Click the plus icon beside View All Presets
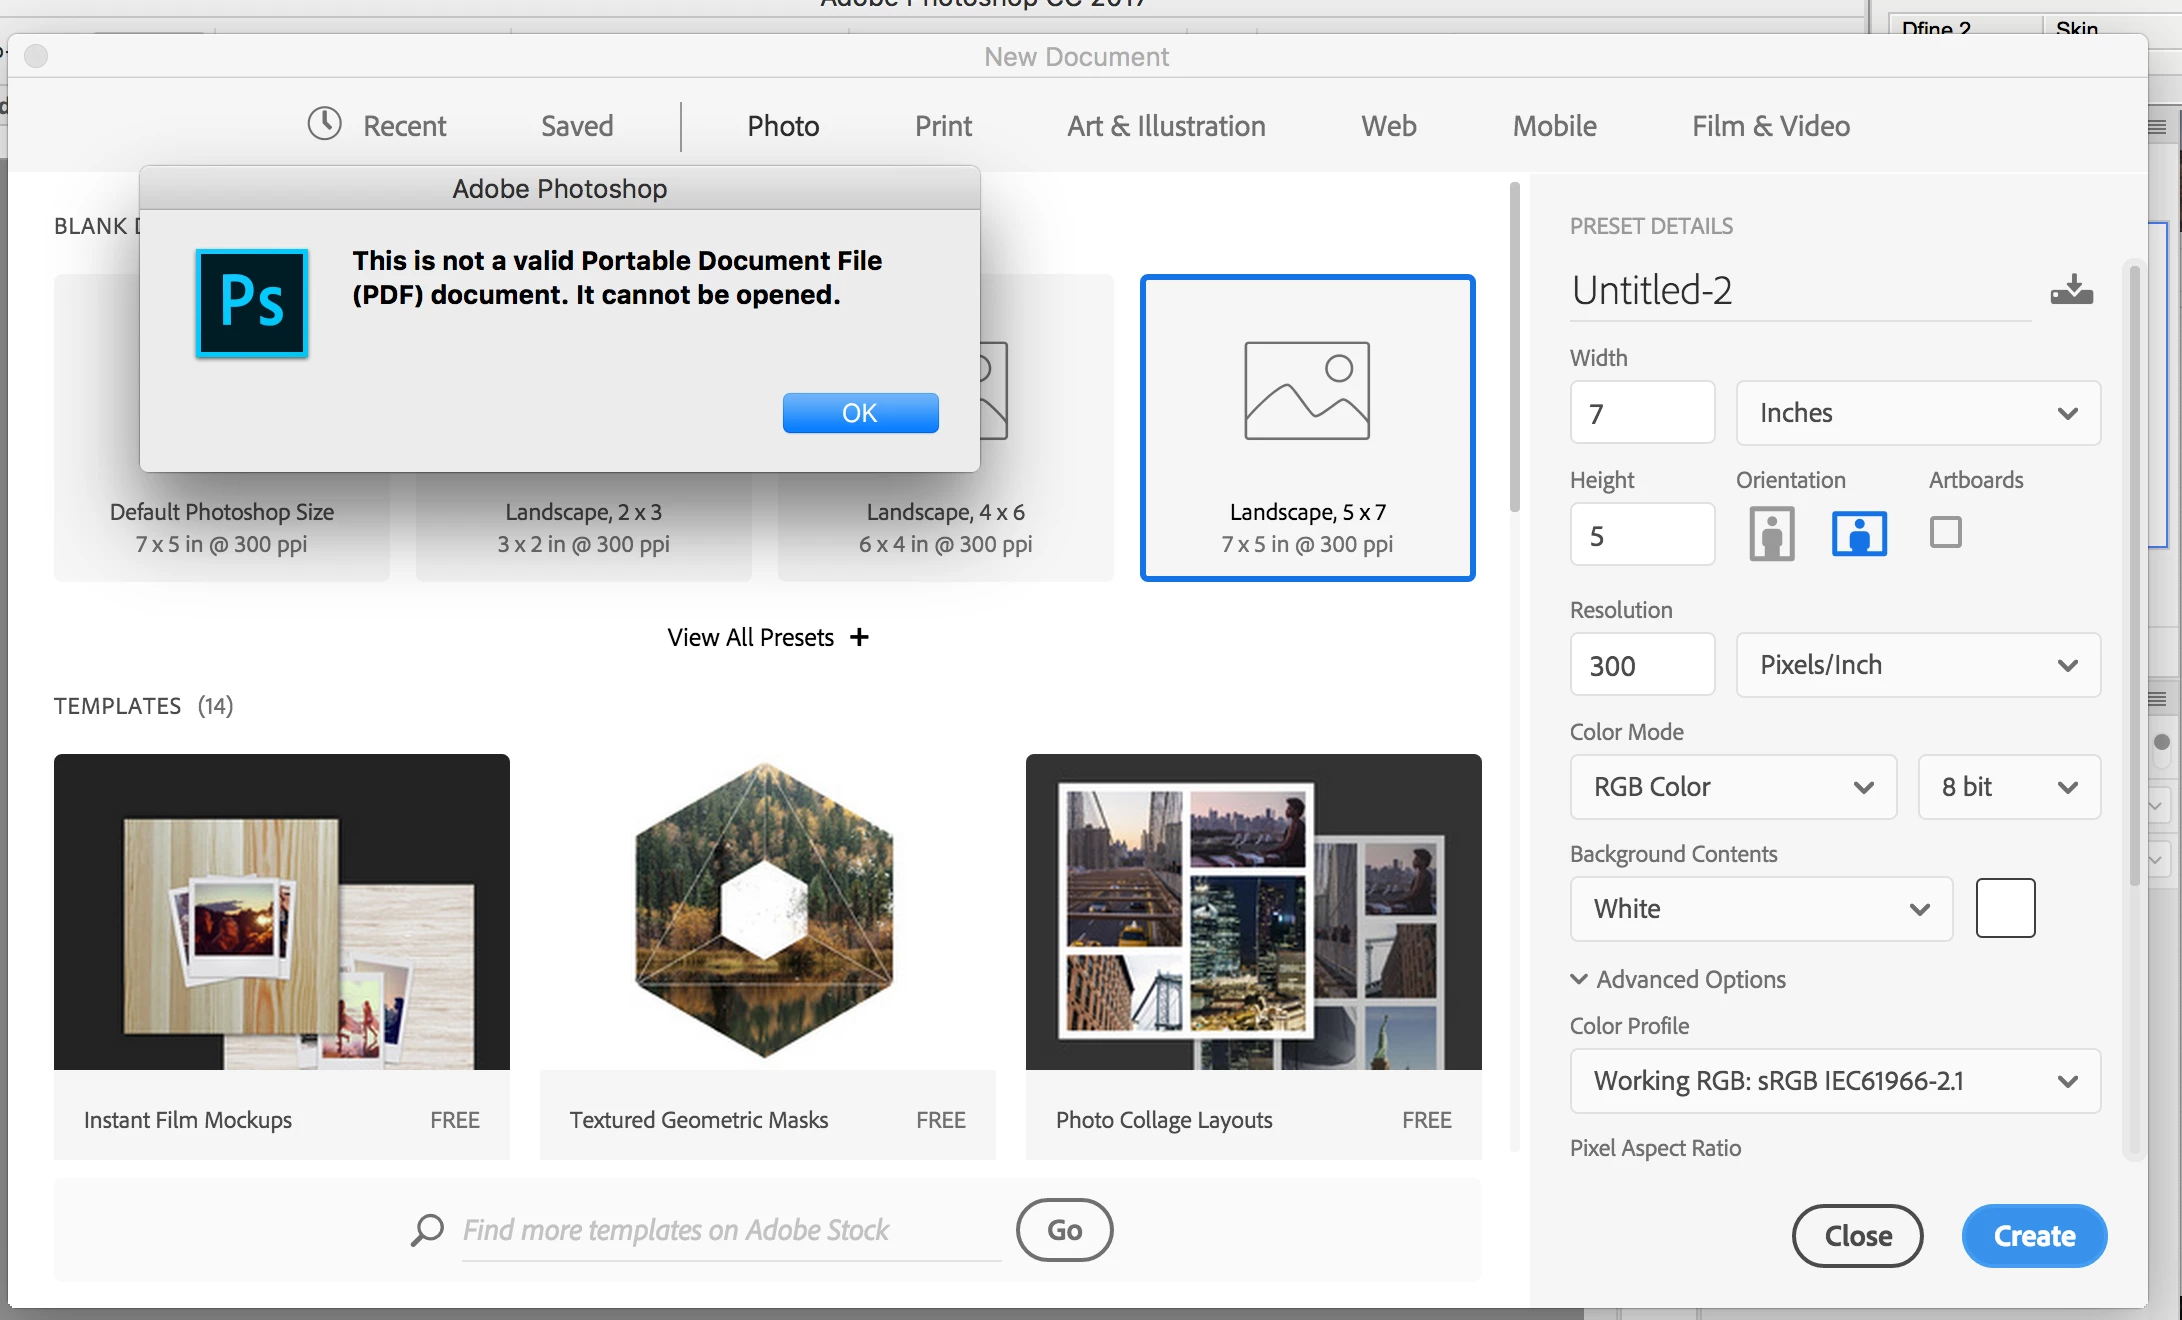Image resolution: width=2182 pixels, height=1320 pixels. [x=859, y=637]
